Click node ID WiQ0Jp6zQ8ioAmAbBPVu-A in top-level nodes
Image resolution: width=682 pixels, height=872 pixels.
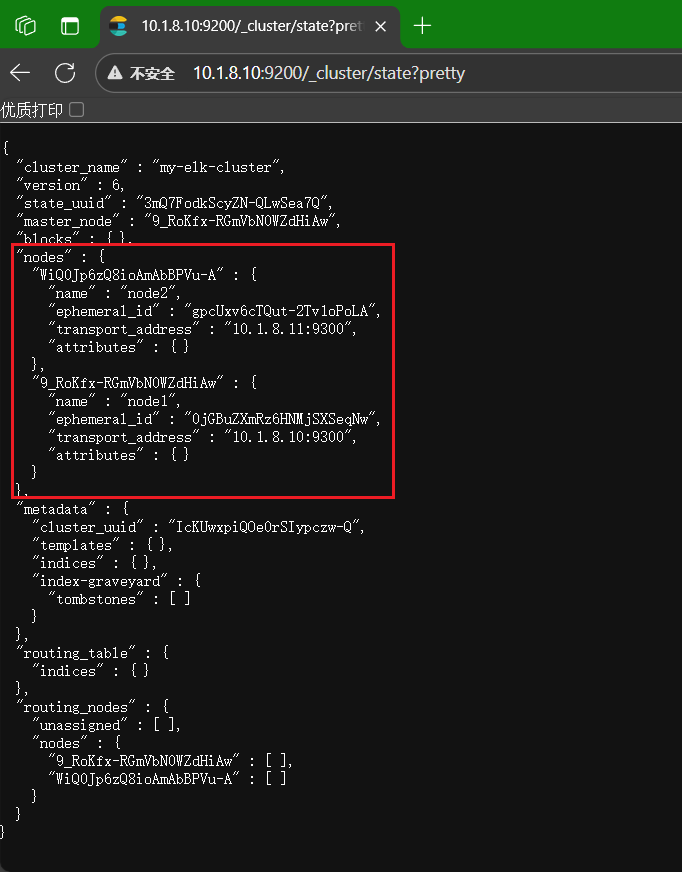128,275
